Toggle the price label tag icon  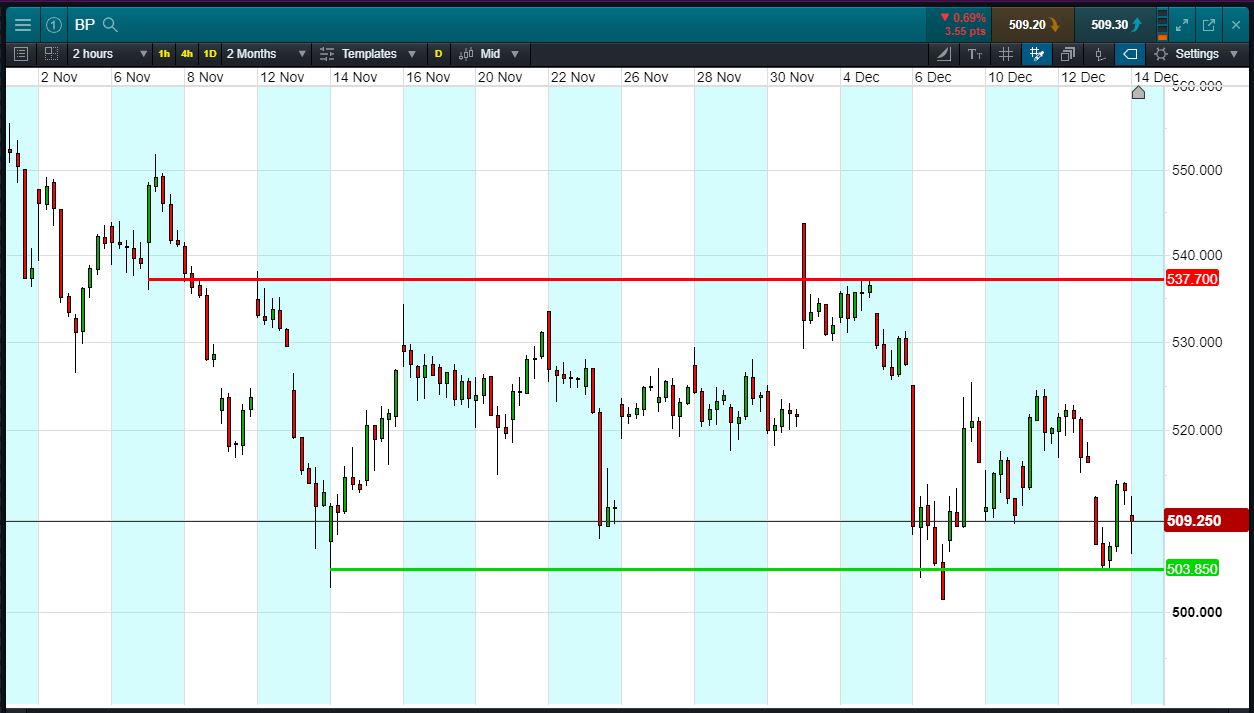(x=1130, y=54)
